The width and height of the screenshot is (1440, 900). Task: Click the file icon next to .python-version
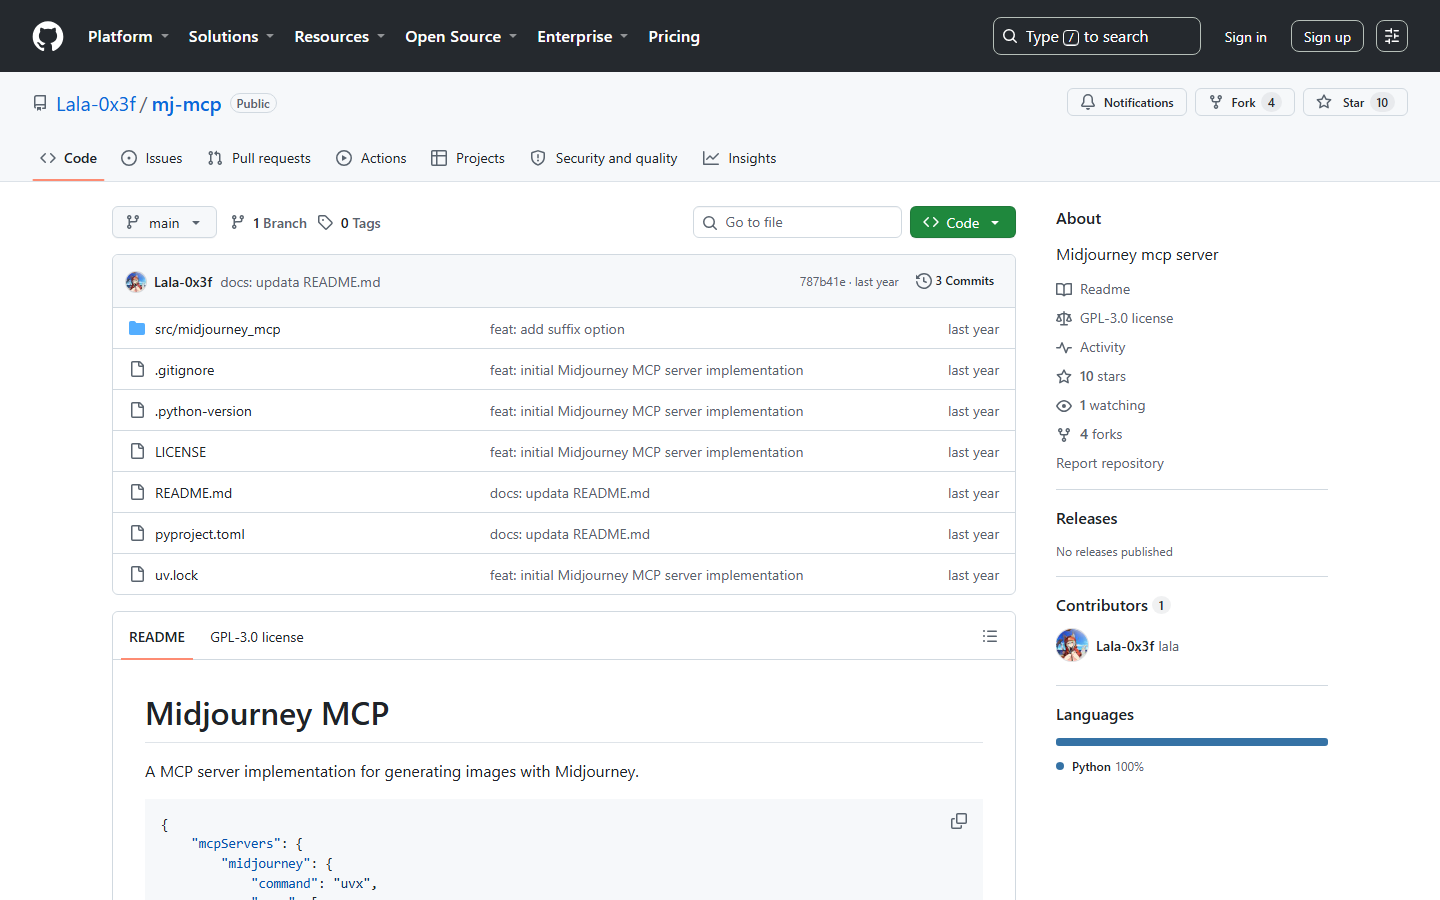click(x=138, y=410)
